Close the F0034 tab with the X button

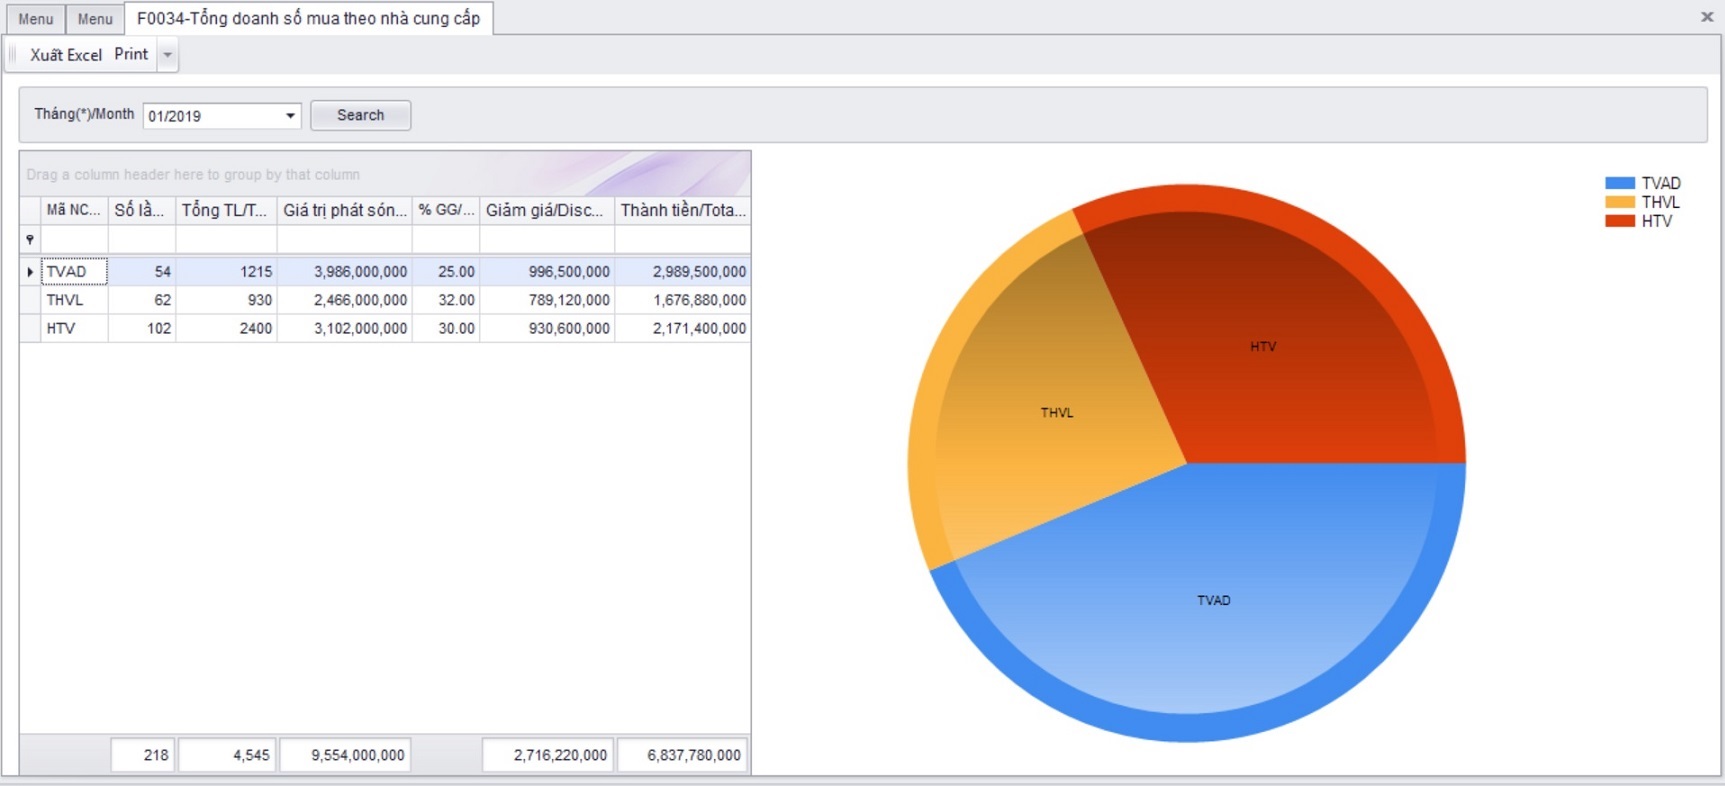pos(1707,17)
